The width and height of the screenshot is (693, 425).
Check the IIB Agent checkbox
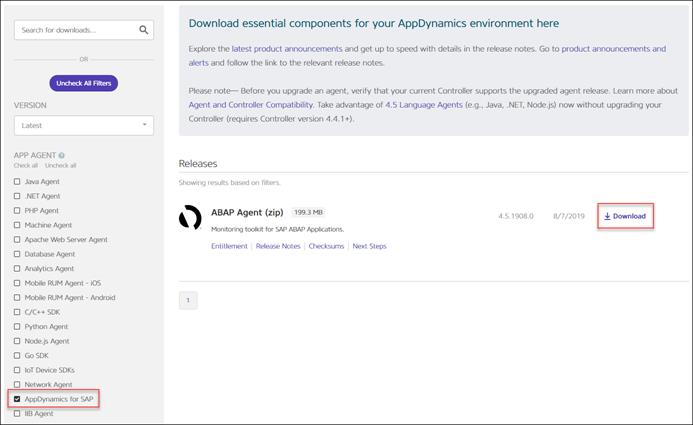coord(17,414)
